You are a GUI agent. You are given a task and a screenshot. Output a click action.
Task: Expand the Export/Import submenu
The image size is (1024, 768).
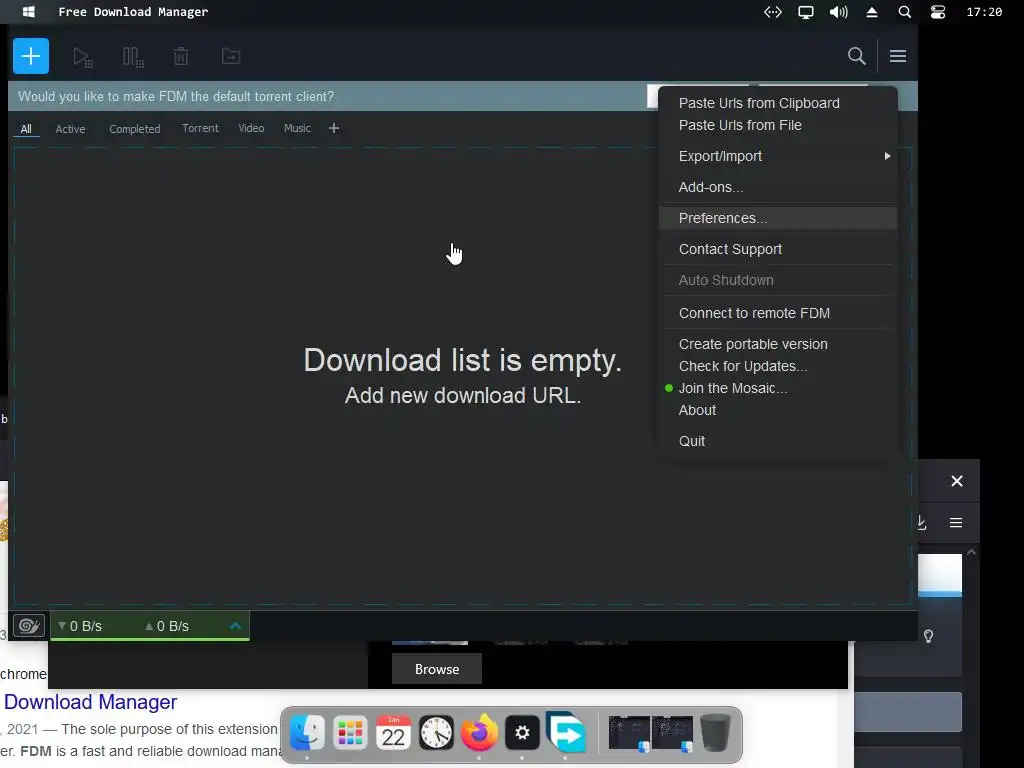pos(777,156)
